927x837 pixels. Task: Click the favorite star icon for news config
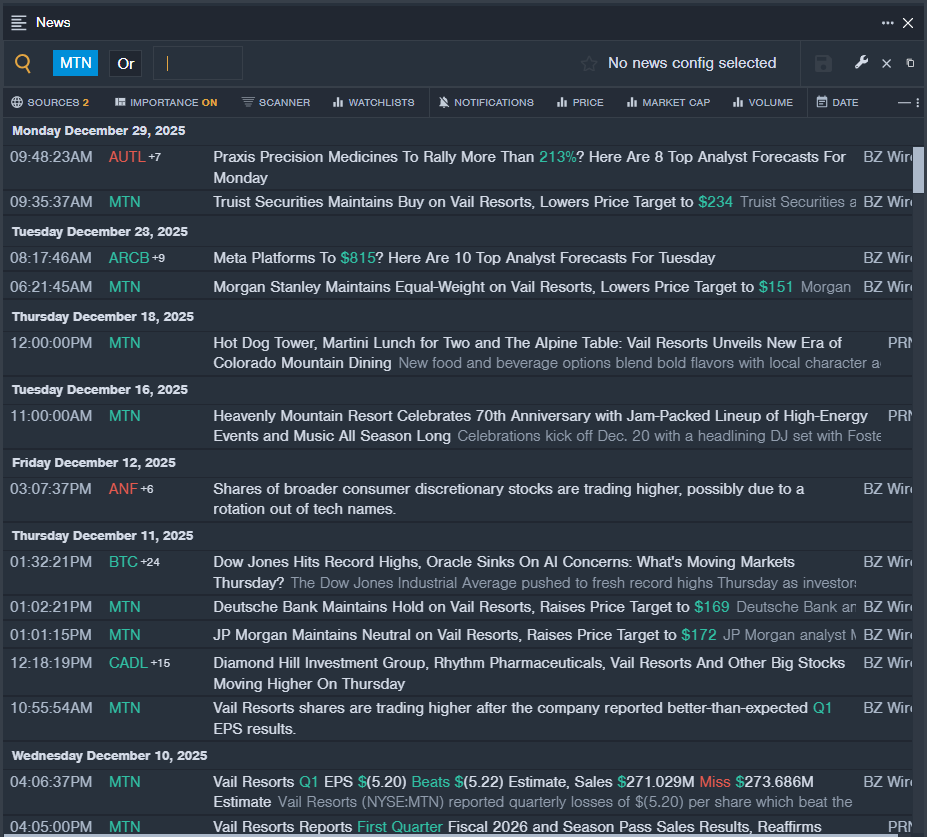point(589,64)
